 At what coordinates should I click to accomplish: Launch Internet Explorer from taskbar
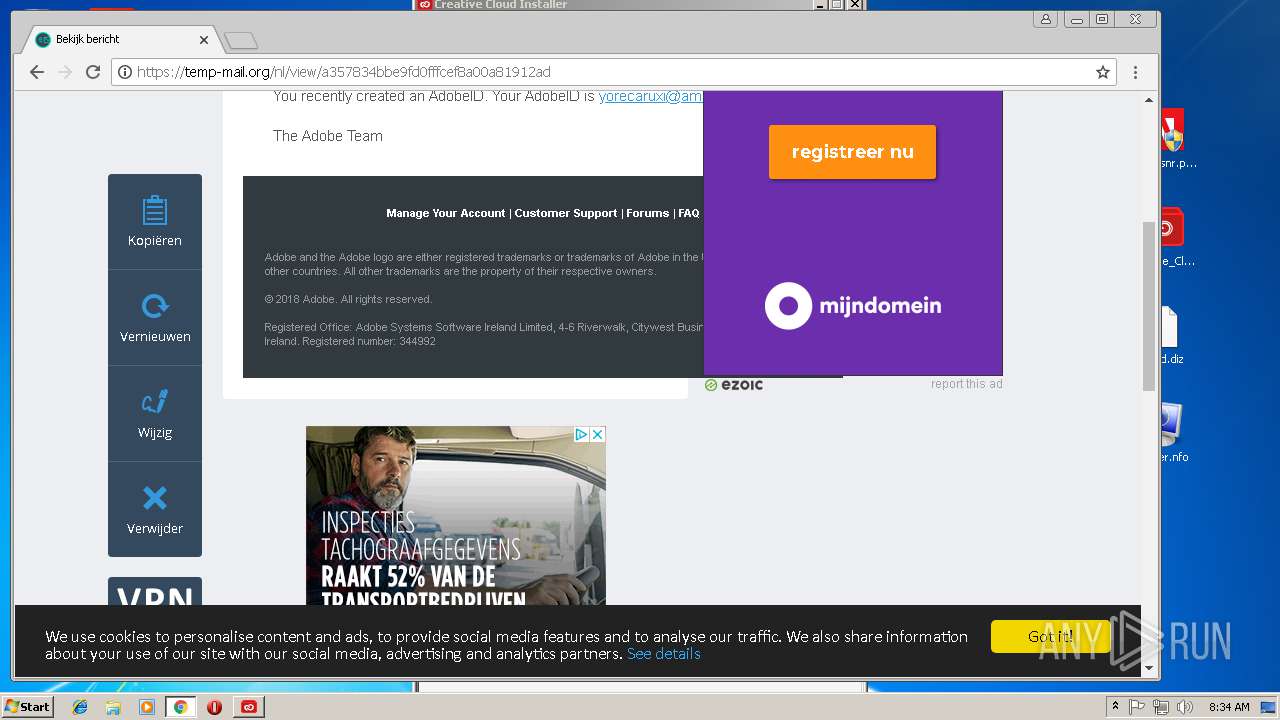point(80,707)
